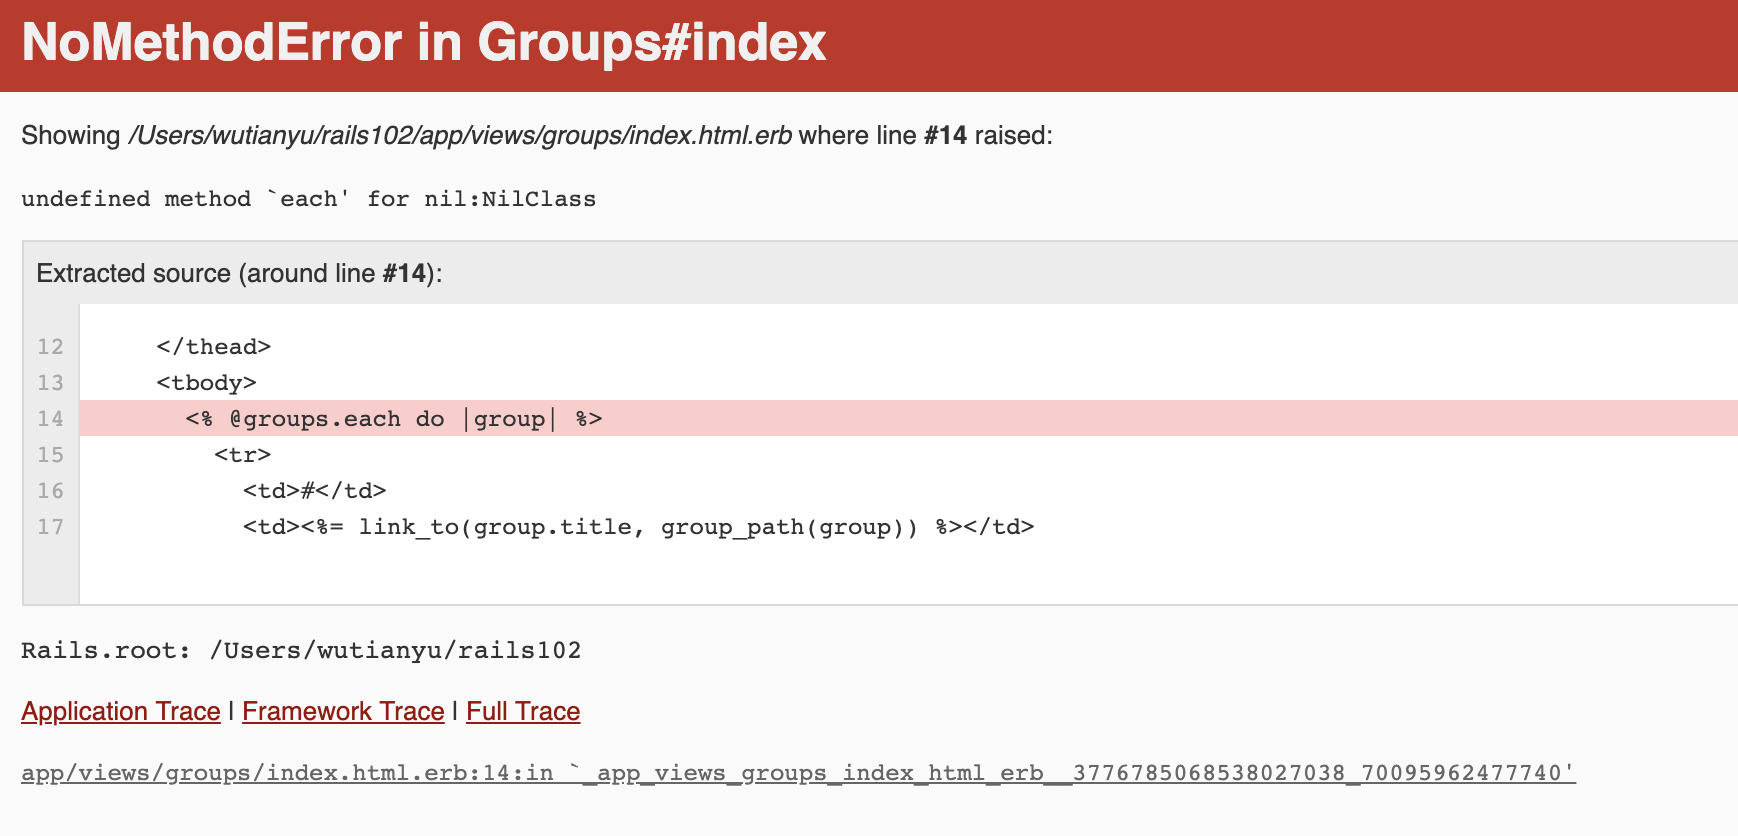Screen dimensions: 1738x836
Task: Click line number 13 in source gutter
Action: pos(50,383)
